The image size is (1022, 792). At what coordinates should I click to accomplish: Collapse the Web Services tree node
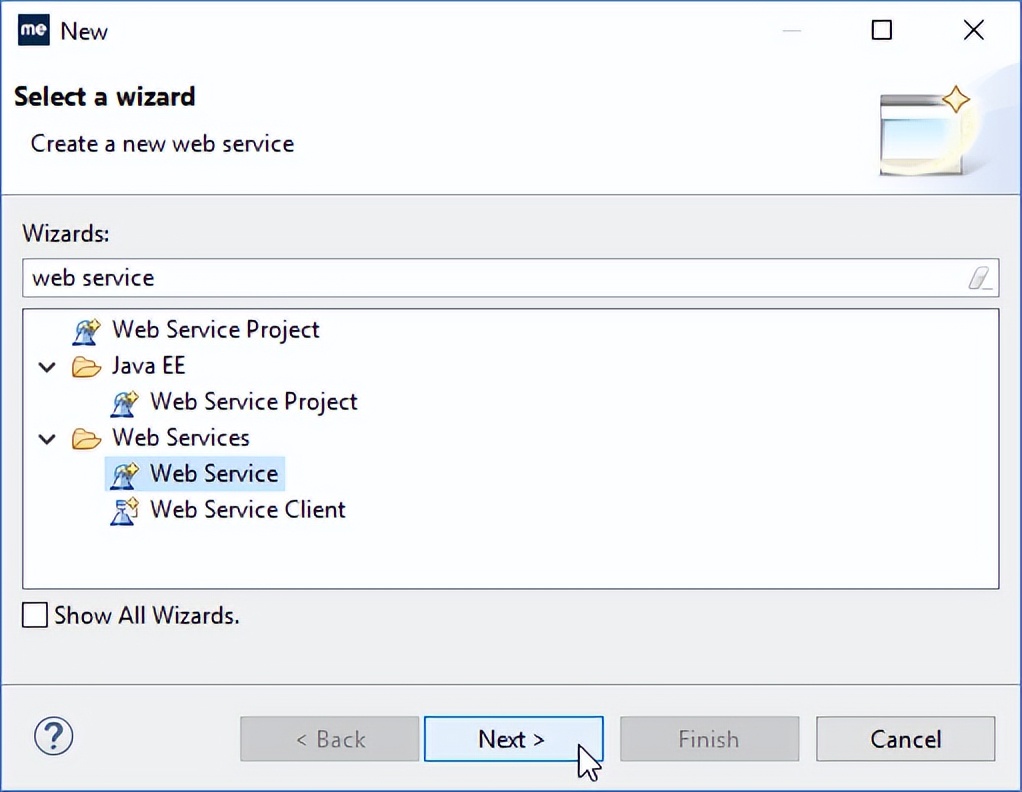coord(46,438)
